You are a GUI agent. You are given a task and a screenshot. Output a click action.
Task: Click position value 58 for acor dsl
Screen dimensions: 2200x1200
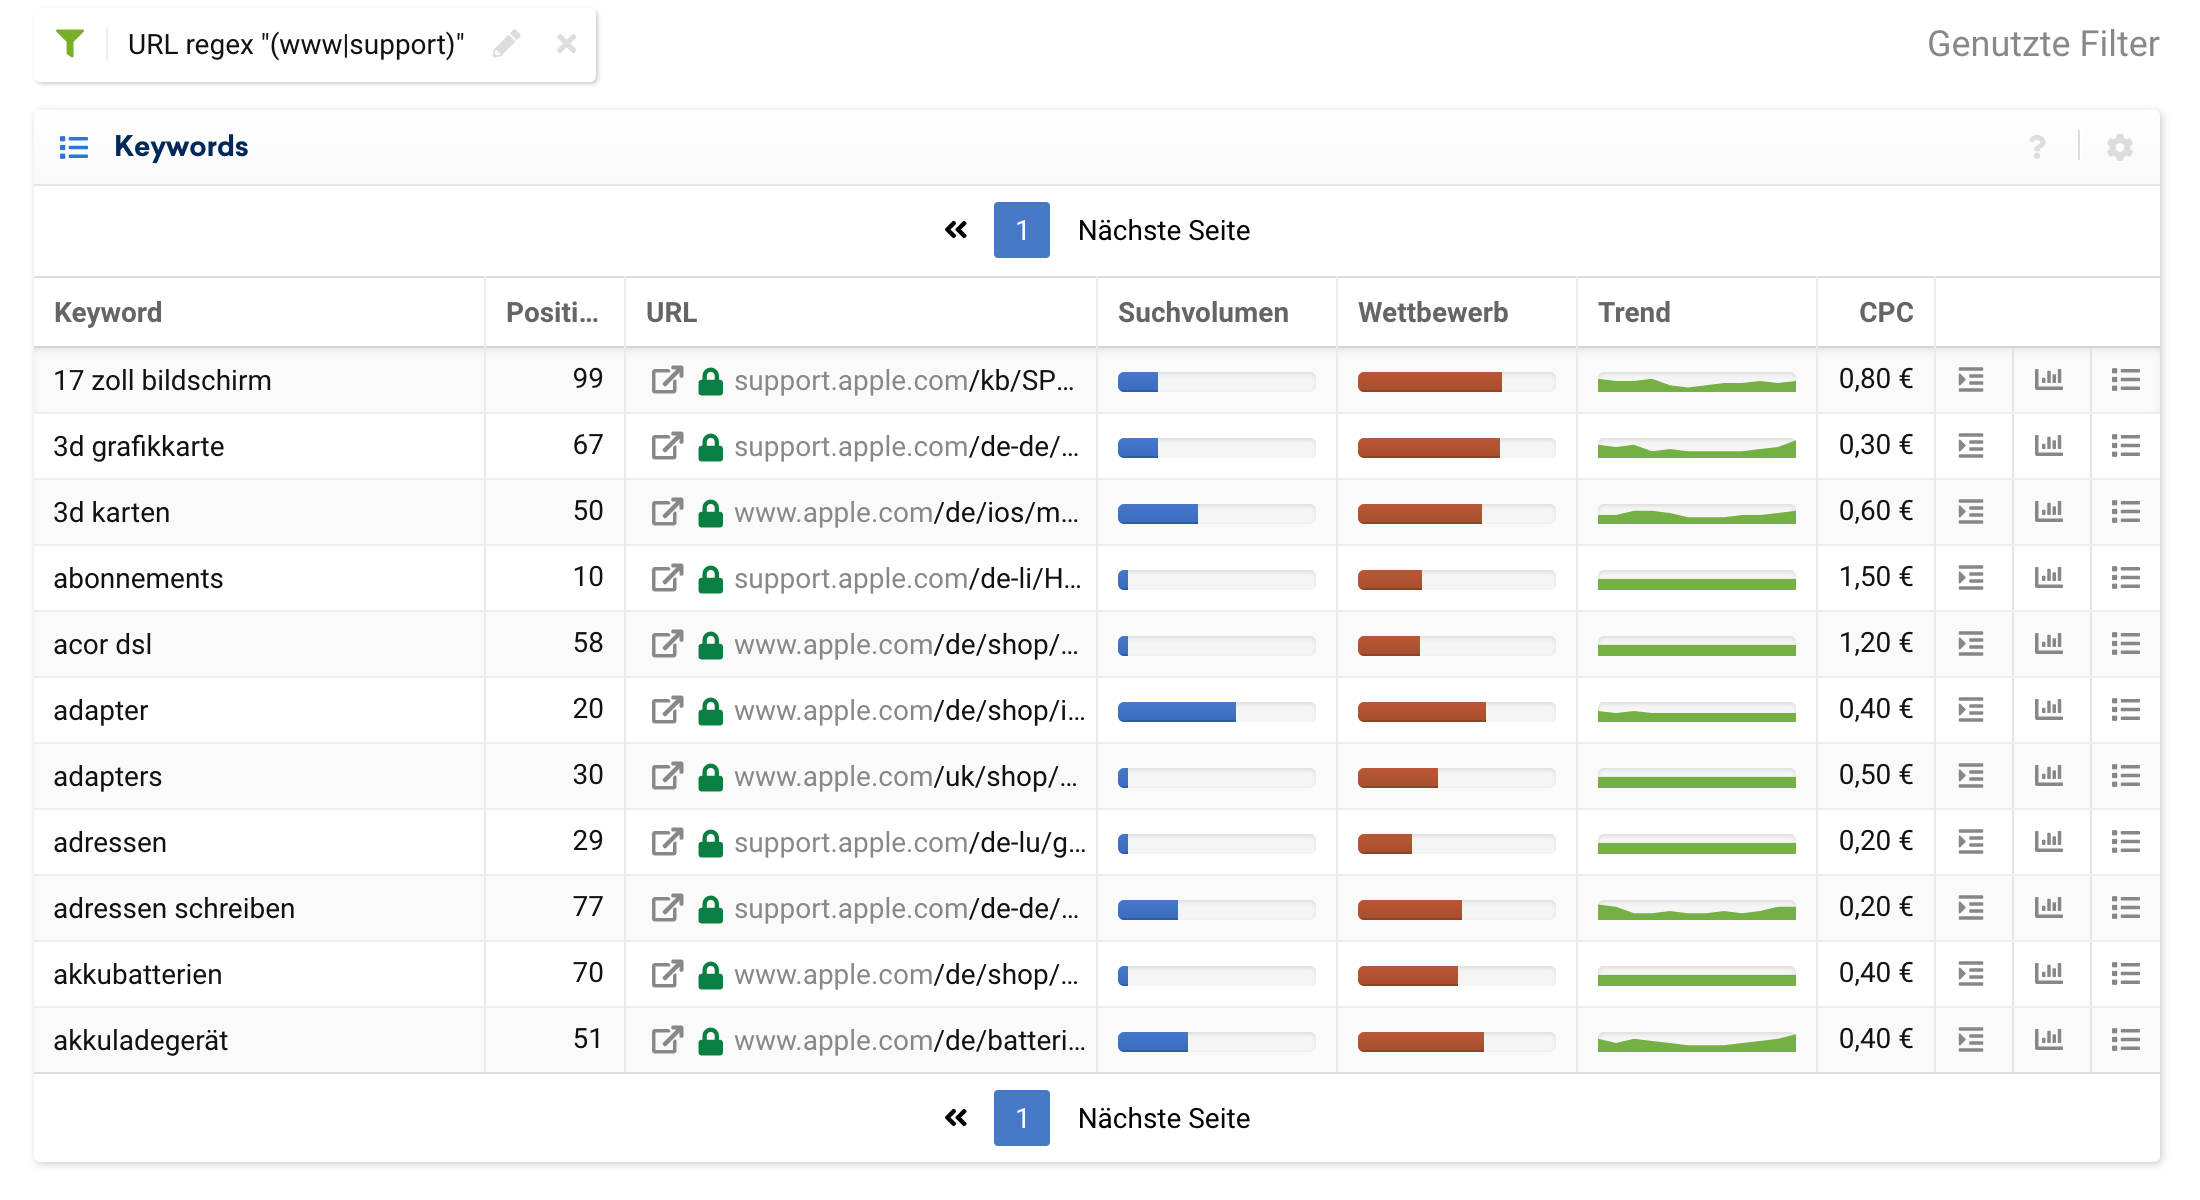pos(588,643)
